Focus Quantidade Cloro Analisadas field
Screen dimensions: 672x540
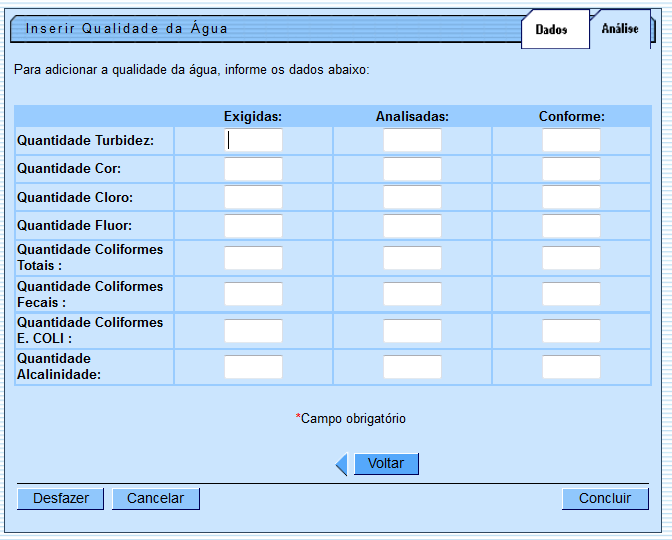[412, 197]
